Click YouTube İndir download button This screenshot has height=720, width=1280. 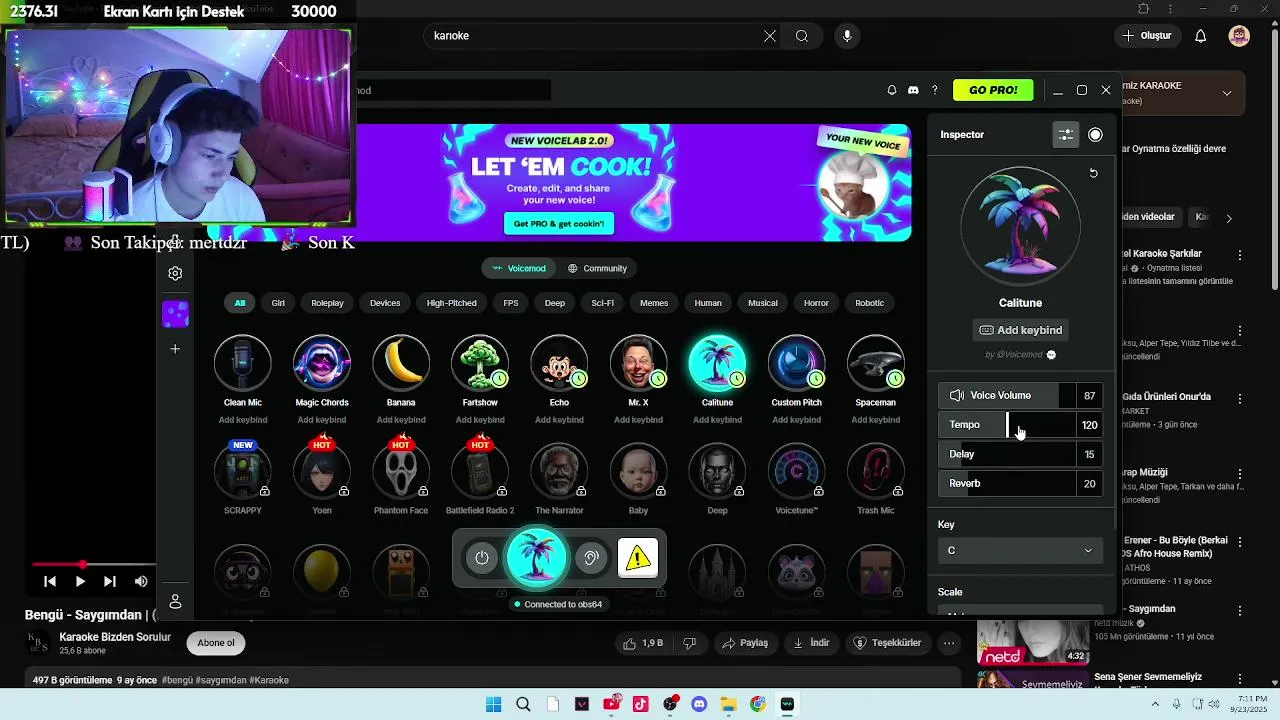(x=811, y=643)
